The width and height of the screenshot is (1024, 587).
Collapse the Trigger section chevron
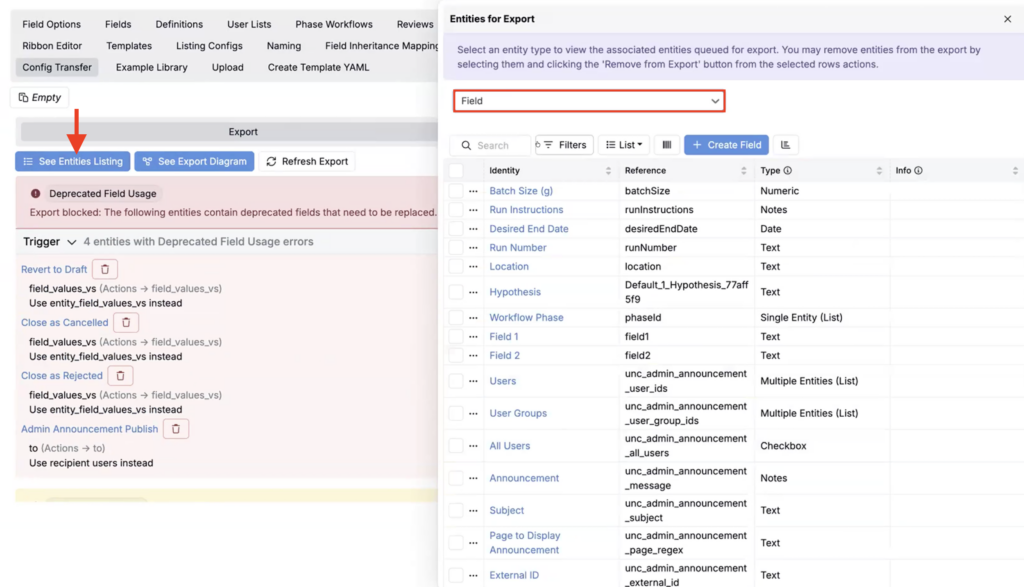(x=72, y=242)
